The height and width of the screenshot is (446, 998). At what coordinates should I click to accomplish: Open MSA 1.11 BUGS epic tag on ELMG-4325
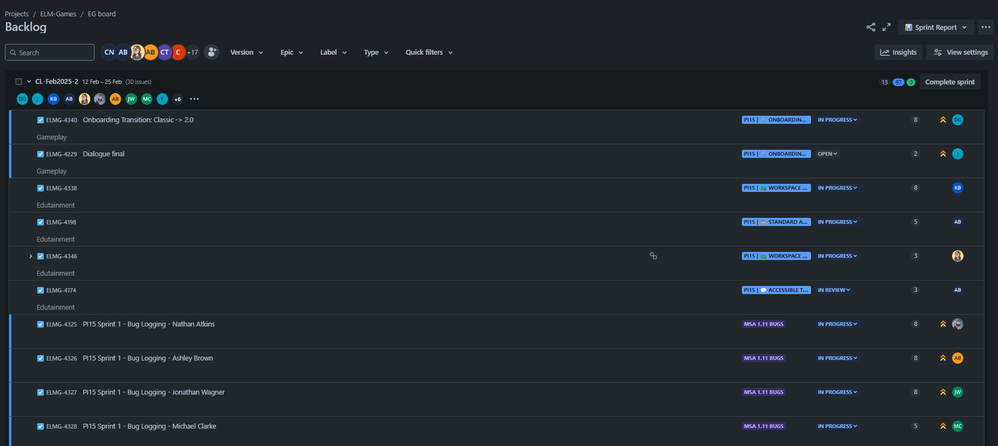pyautogui.click(x=763, y=324)
